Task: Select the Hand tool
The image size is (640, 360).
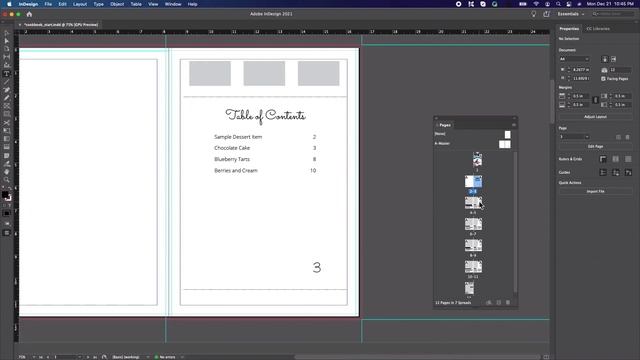Action: (7, 172)
